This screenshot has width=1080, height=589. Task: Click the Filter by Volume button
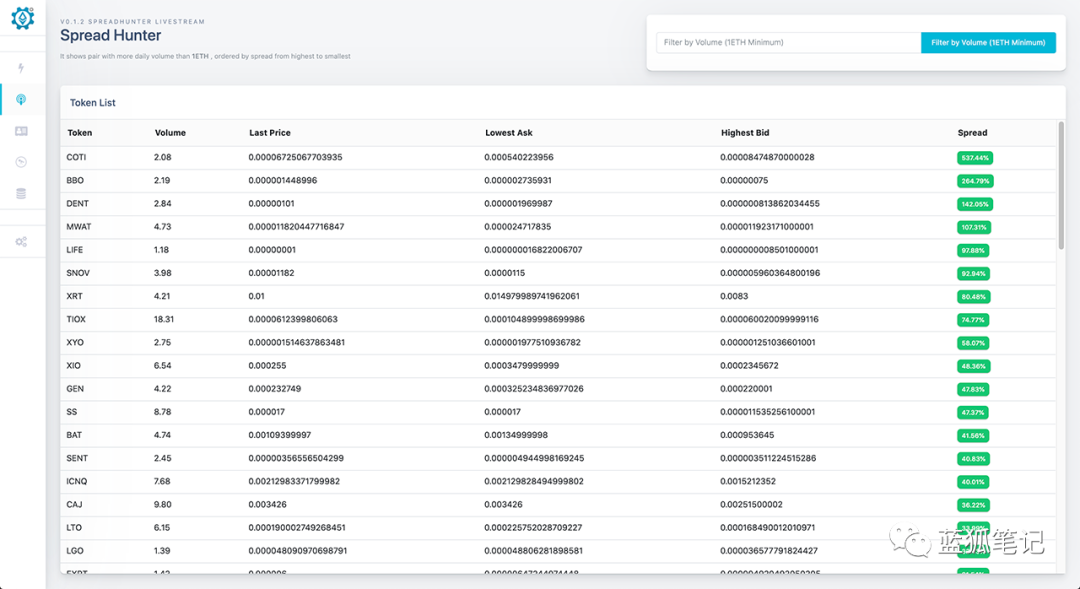click(x=987, y=43)
